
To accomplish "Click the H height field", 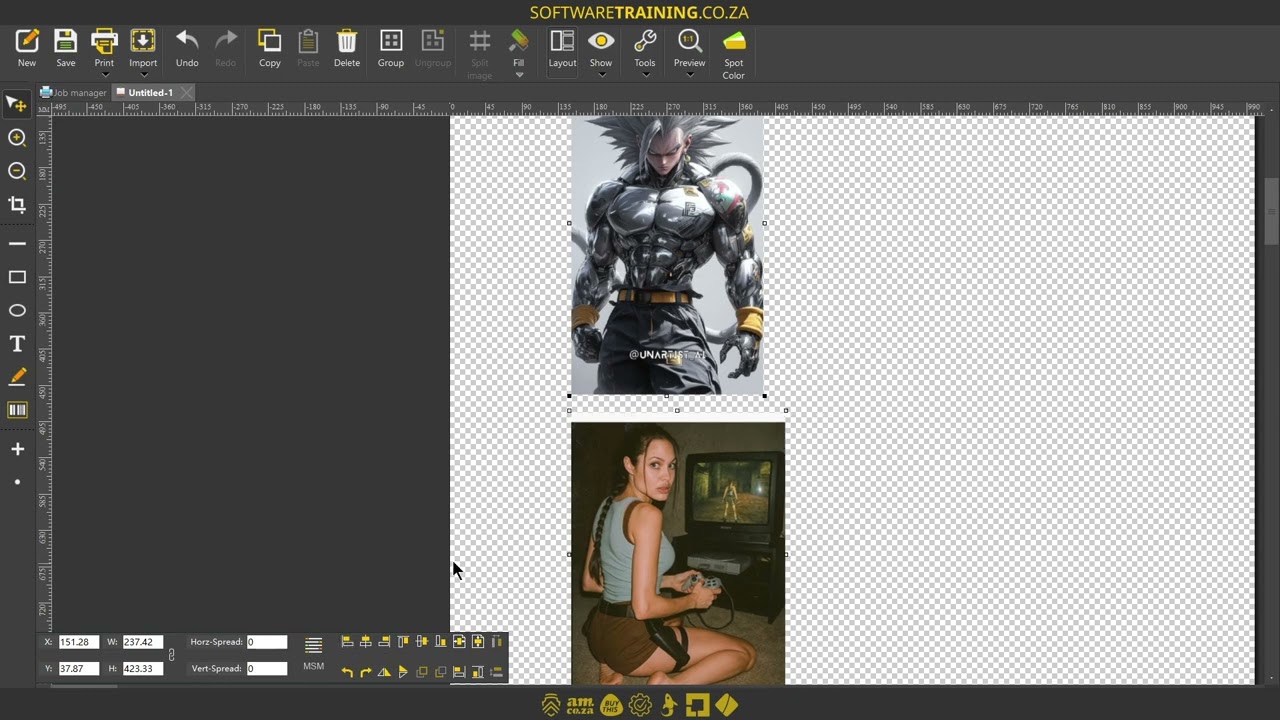I will coord(142,668).
